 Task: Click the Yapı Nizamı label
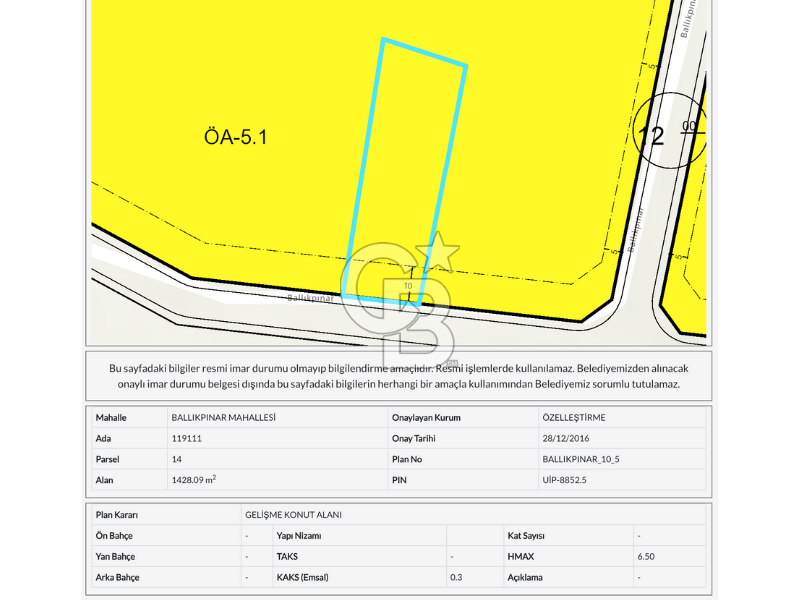[x=299, y=536]
